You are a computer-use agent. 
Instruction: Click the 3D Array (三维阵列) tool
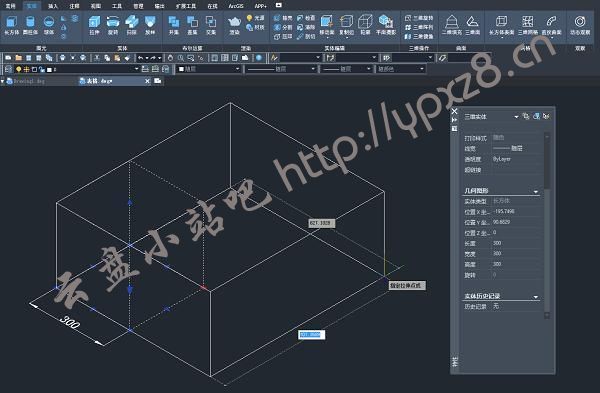point(419,27)
